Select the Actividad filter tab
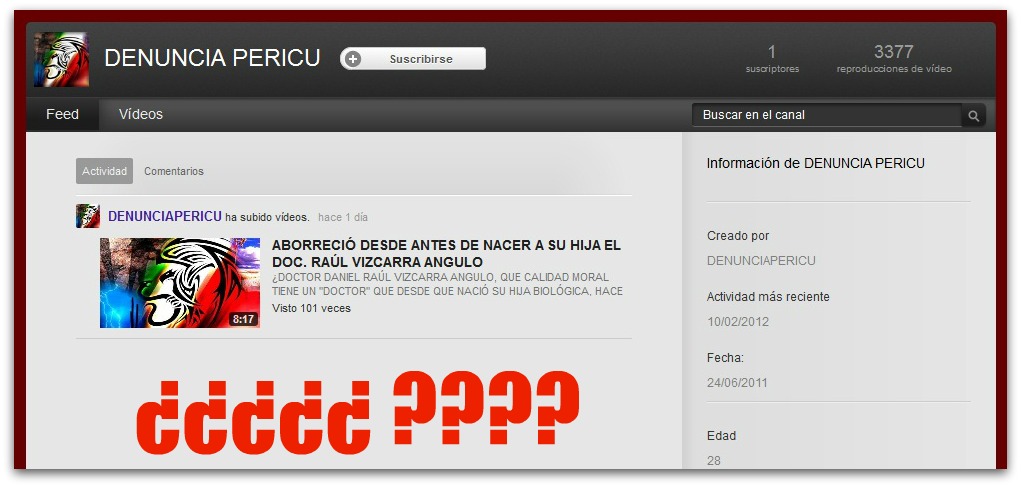The height and width of the screenshot is (487, 1021). coord(104,171)
